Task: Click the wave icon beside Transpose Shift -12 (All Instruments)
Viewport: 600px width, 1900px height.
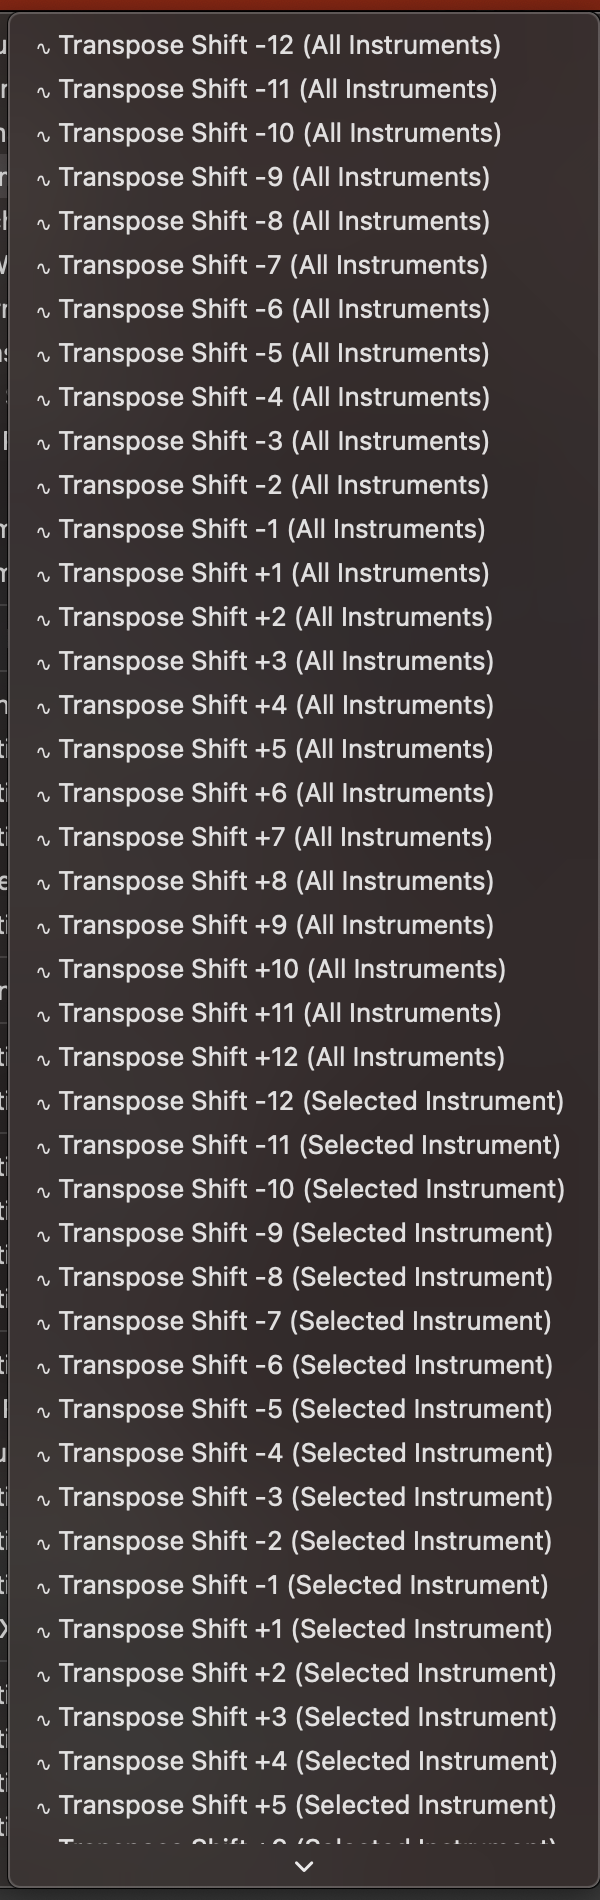Action: click(x=43, y=47)
